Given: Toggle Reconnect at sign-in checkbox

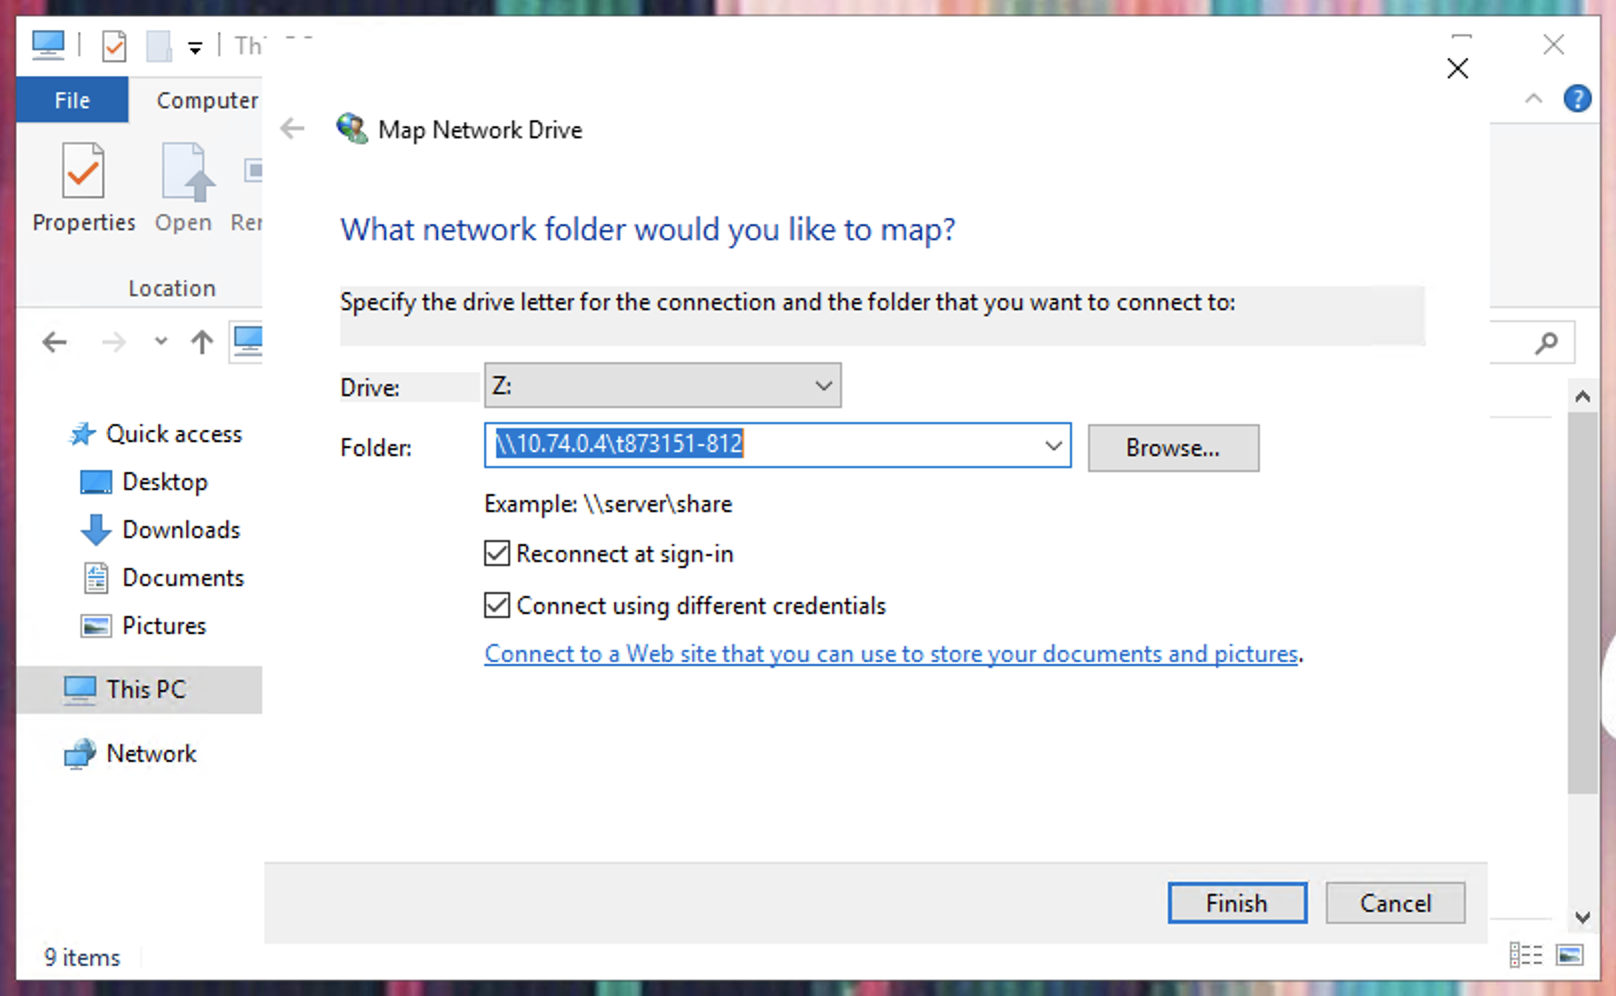Looking at the screenshot, I should (497, 553).
